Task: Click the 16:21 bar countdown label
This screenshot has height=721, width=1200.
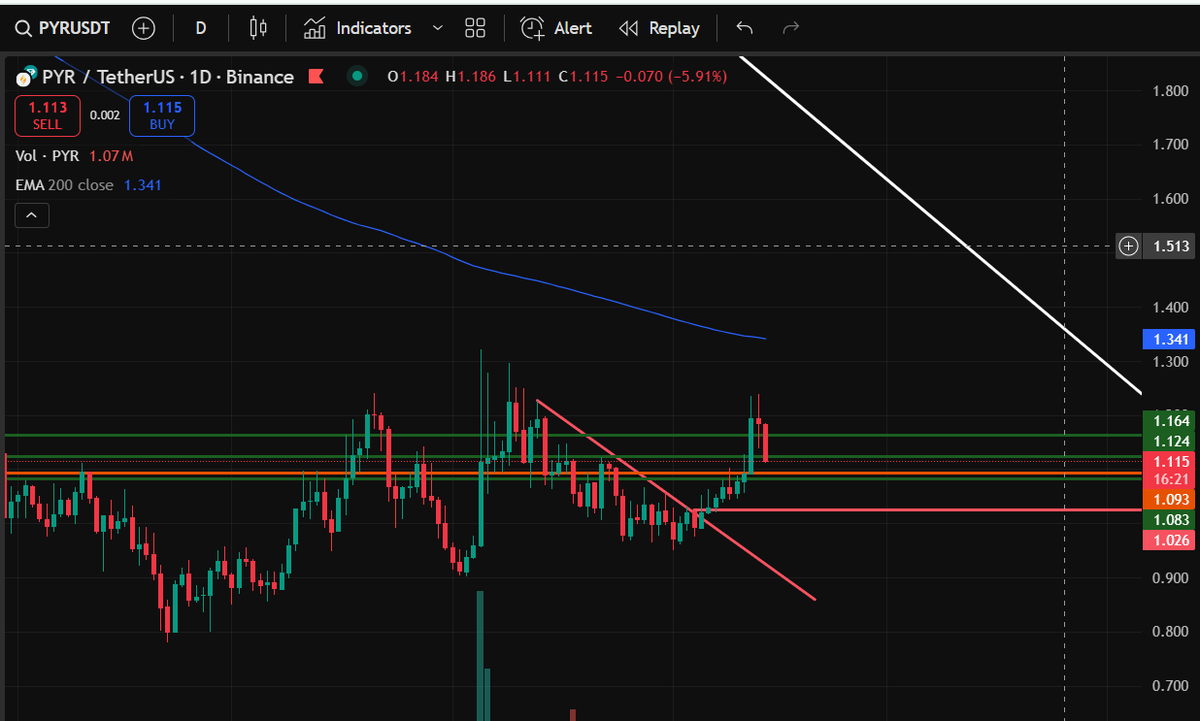Action: (x=1168, y=480)
